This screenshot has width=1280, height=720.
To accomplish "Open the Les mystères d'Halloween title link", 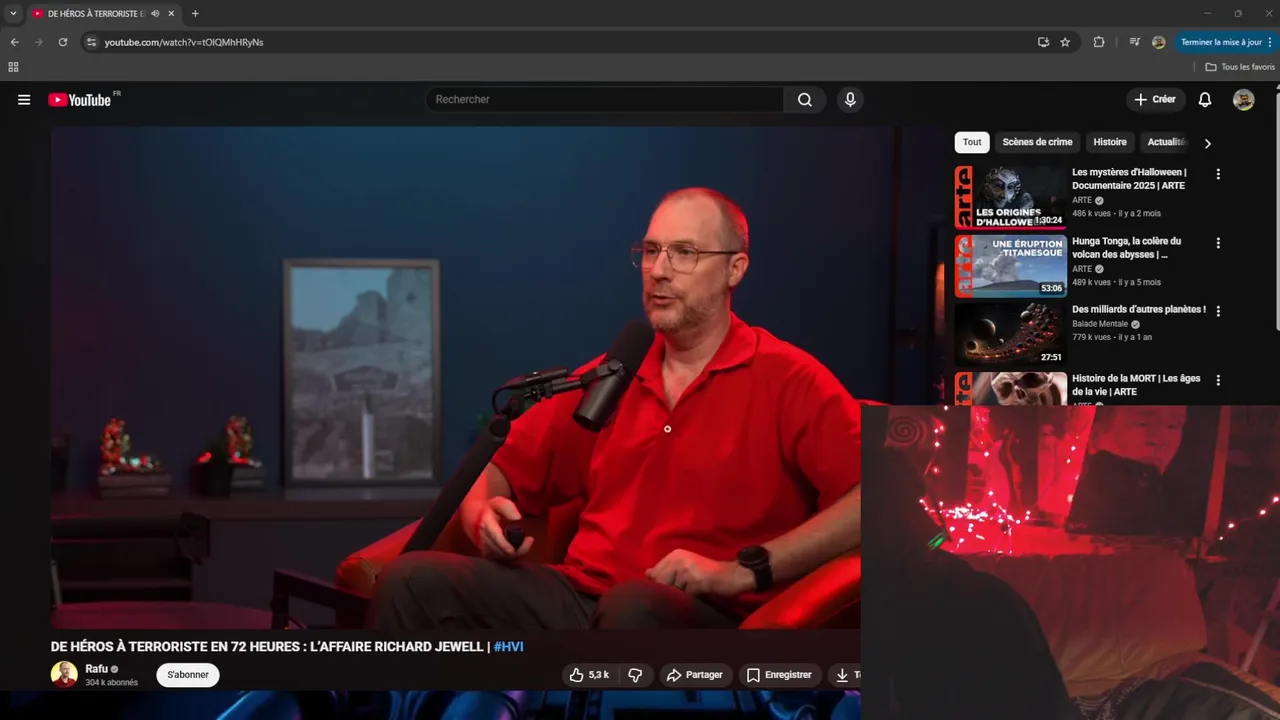I will coord(1129,179).
